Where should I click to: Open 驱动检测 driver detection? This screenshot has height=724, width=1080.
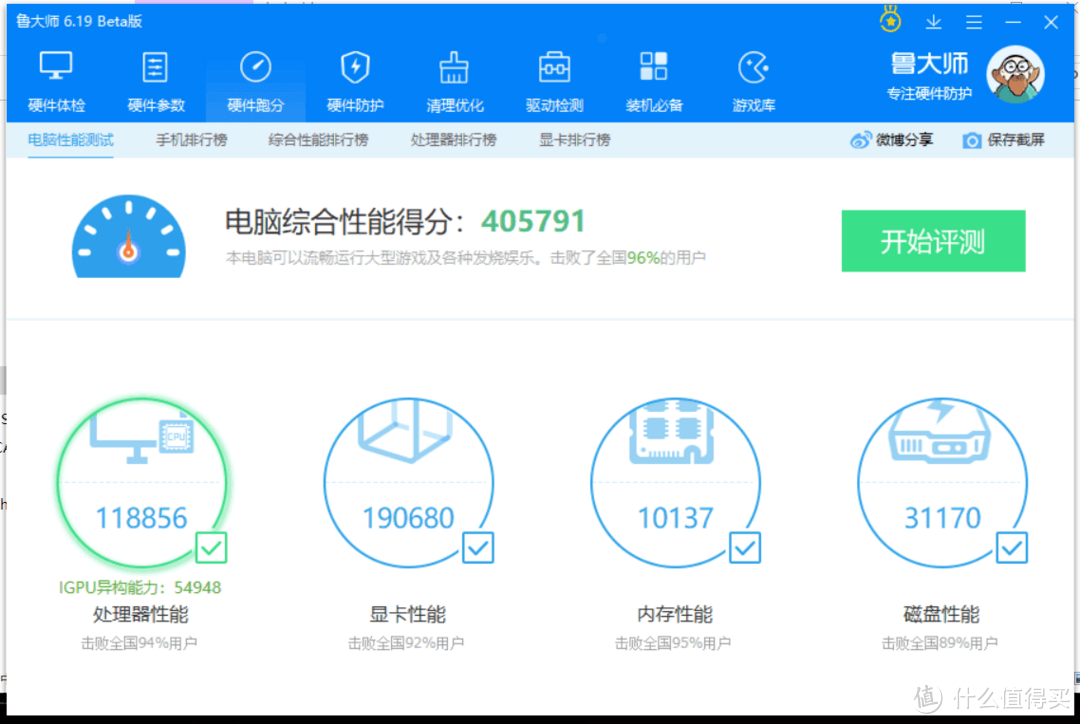coord(554,81)
